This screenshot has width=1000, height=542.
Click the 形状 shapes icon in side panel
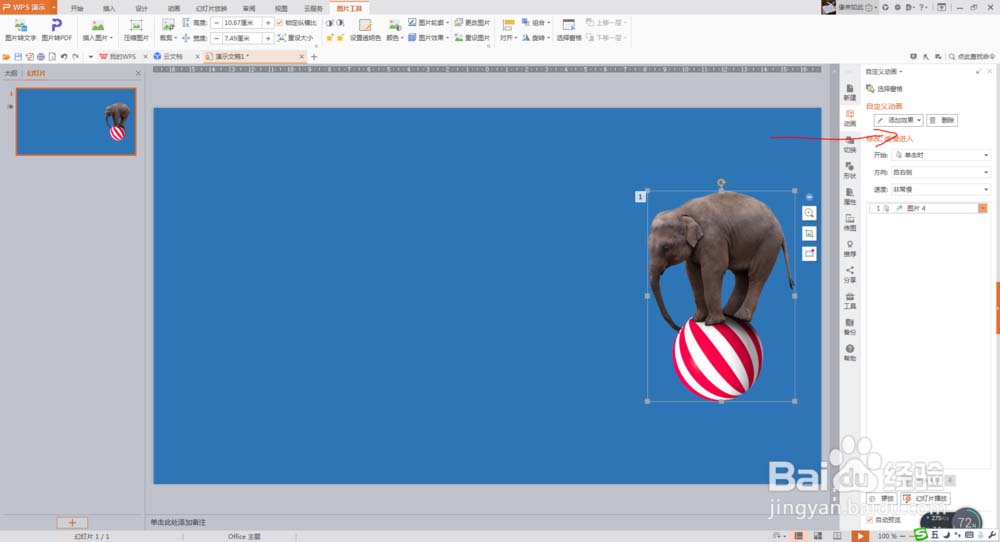(x=849, y=170)
